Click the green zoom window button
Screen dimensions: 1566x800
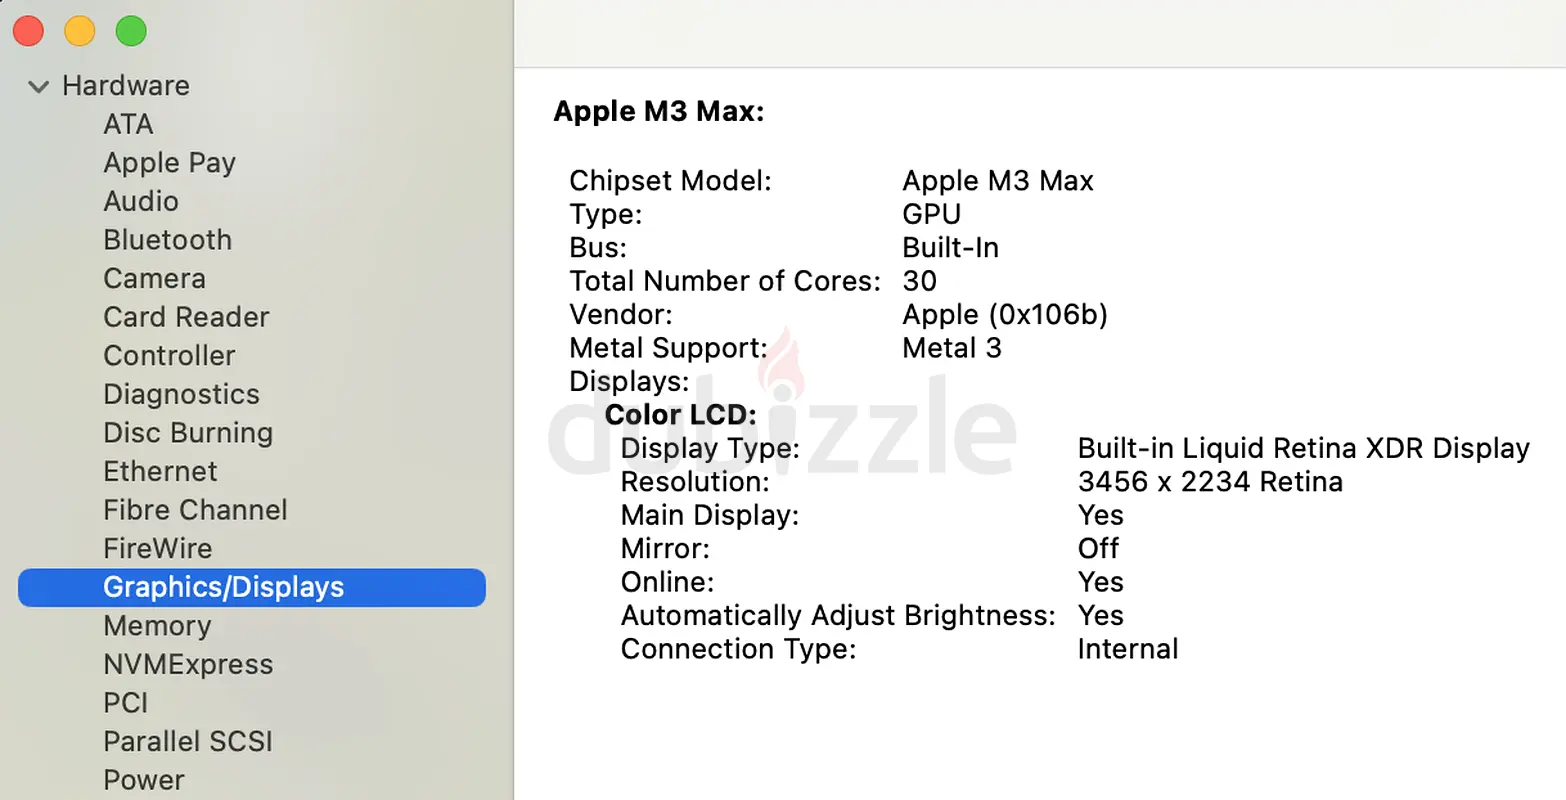(131, 31)
